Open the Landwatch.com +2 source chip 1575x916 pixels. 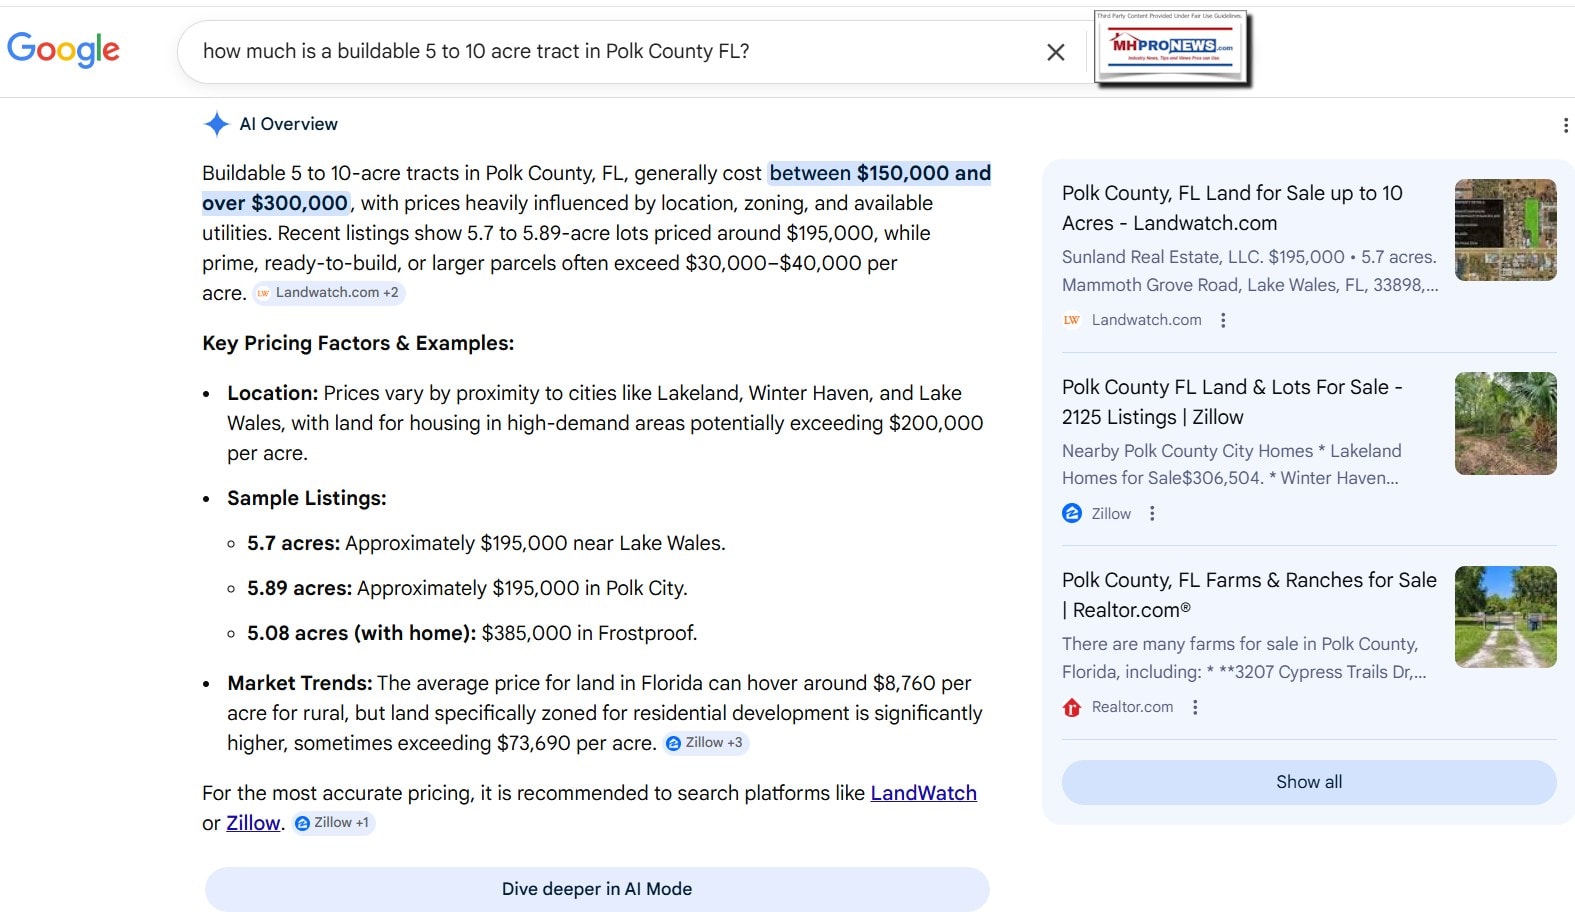point(329,293)
